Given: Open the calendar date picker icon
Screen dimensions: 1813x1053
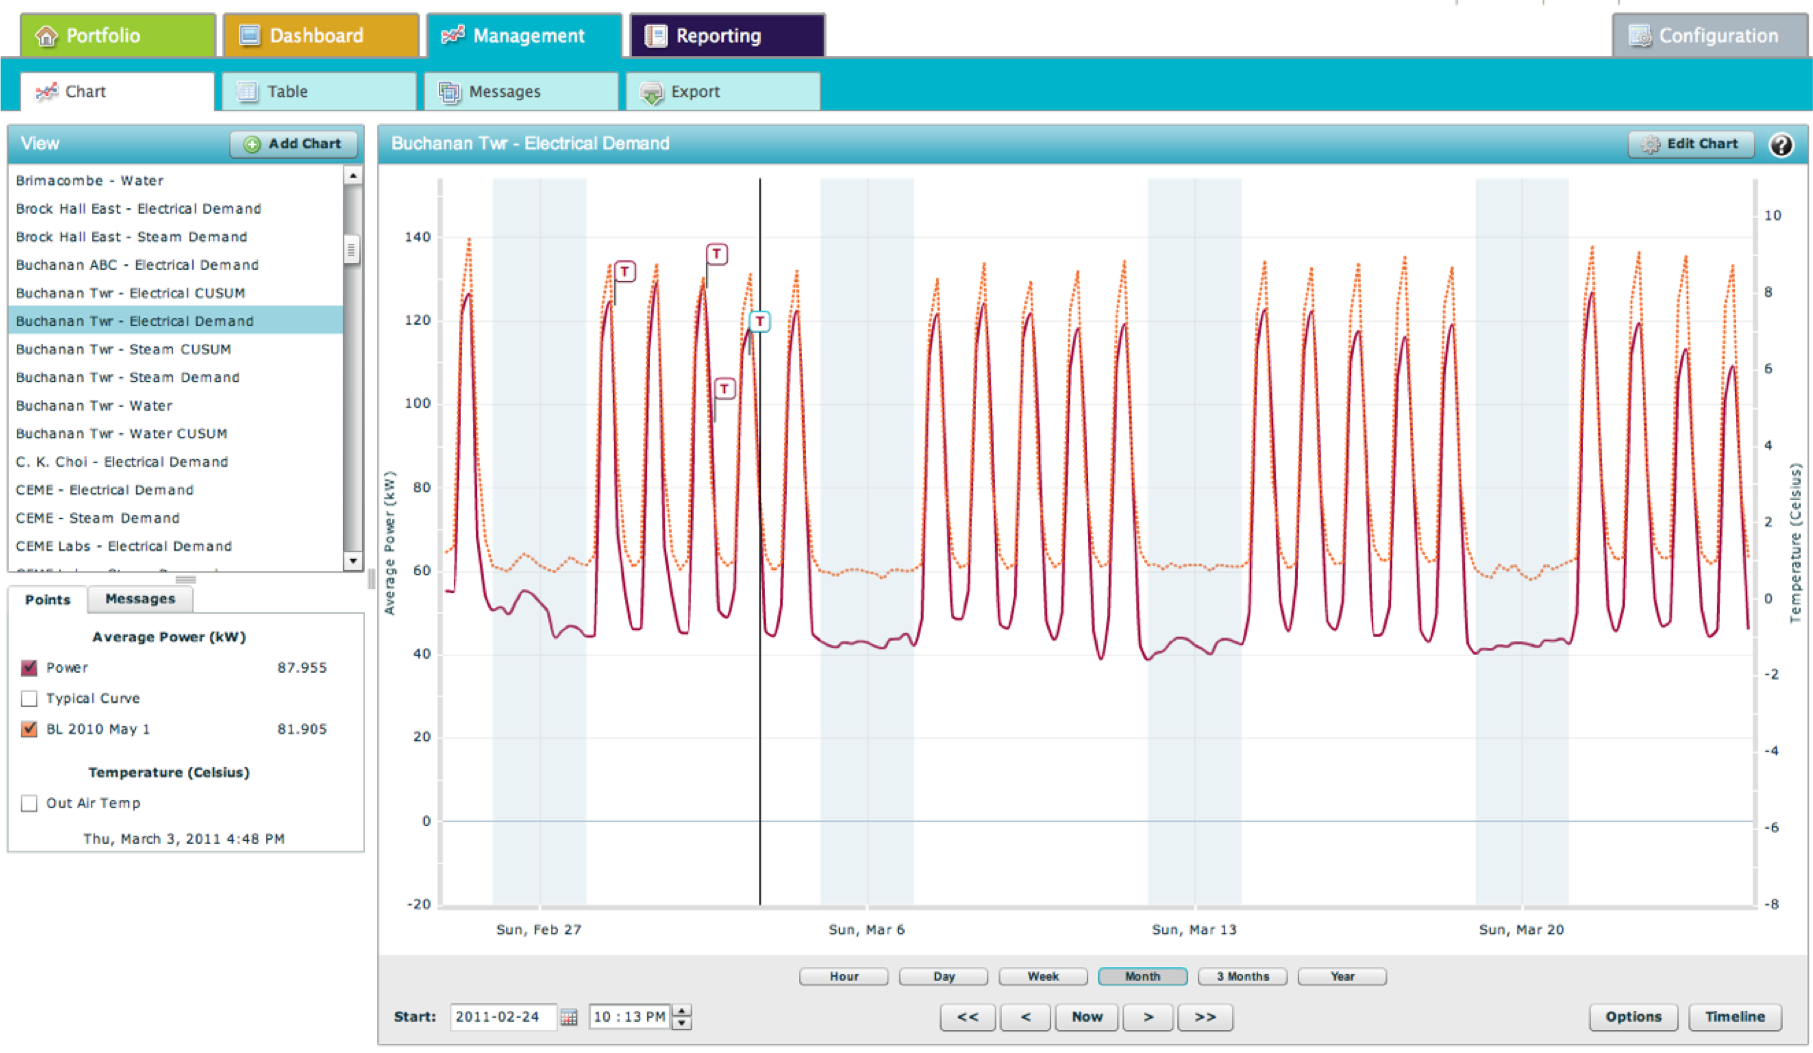Looking at the screenshot, I should [x=568, y=1017].
